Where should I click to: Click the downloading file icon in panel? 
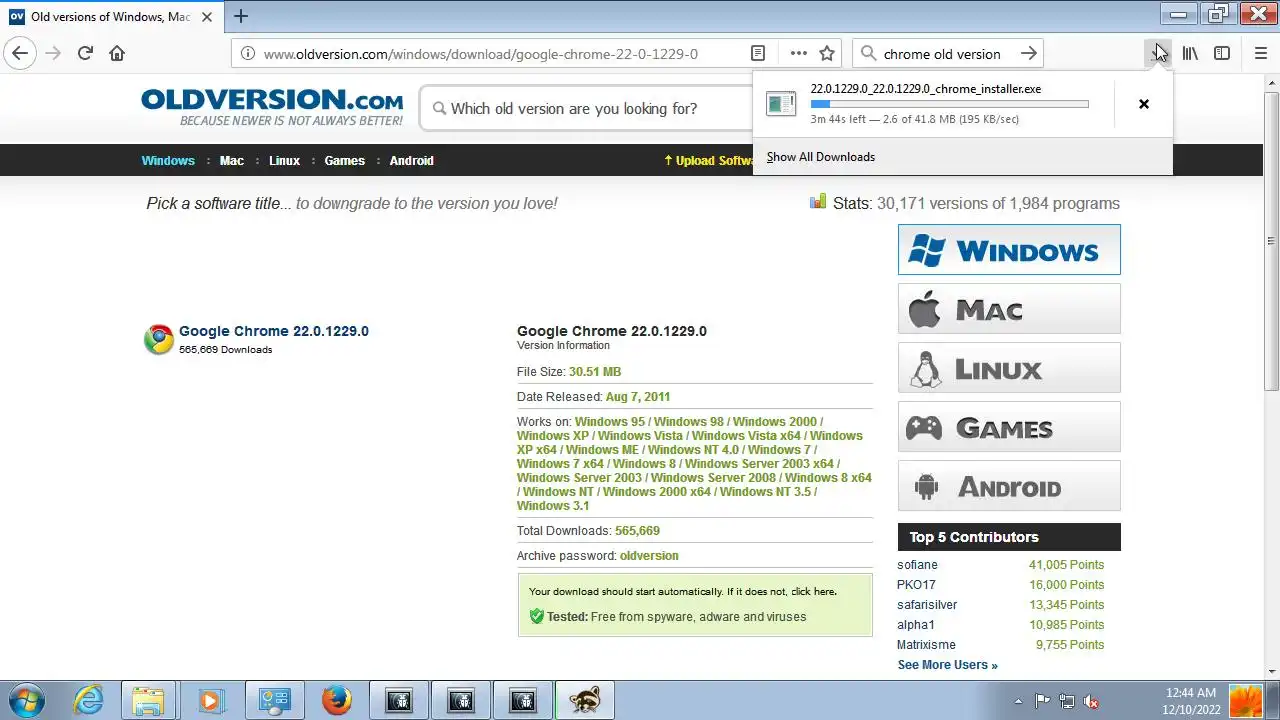coord(781,104)
